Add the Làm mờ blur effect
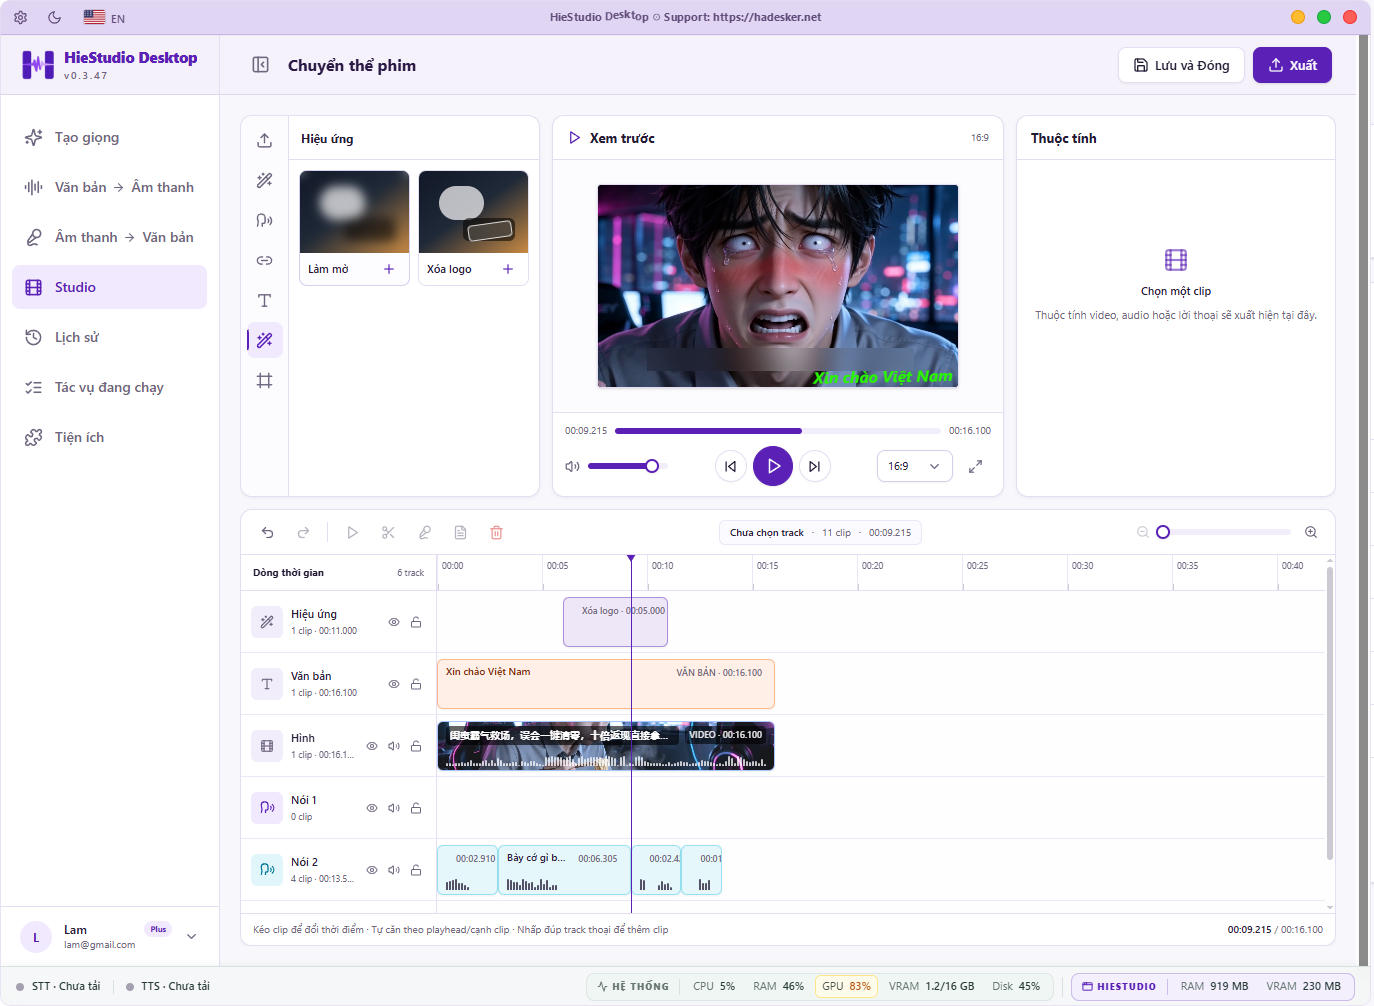The height and width of the screenshot is (1006, 1374). pyautogui.click(x=389, y=269)
